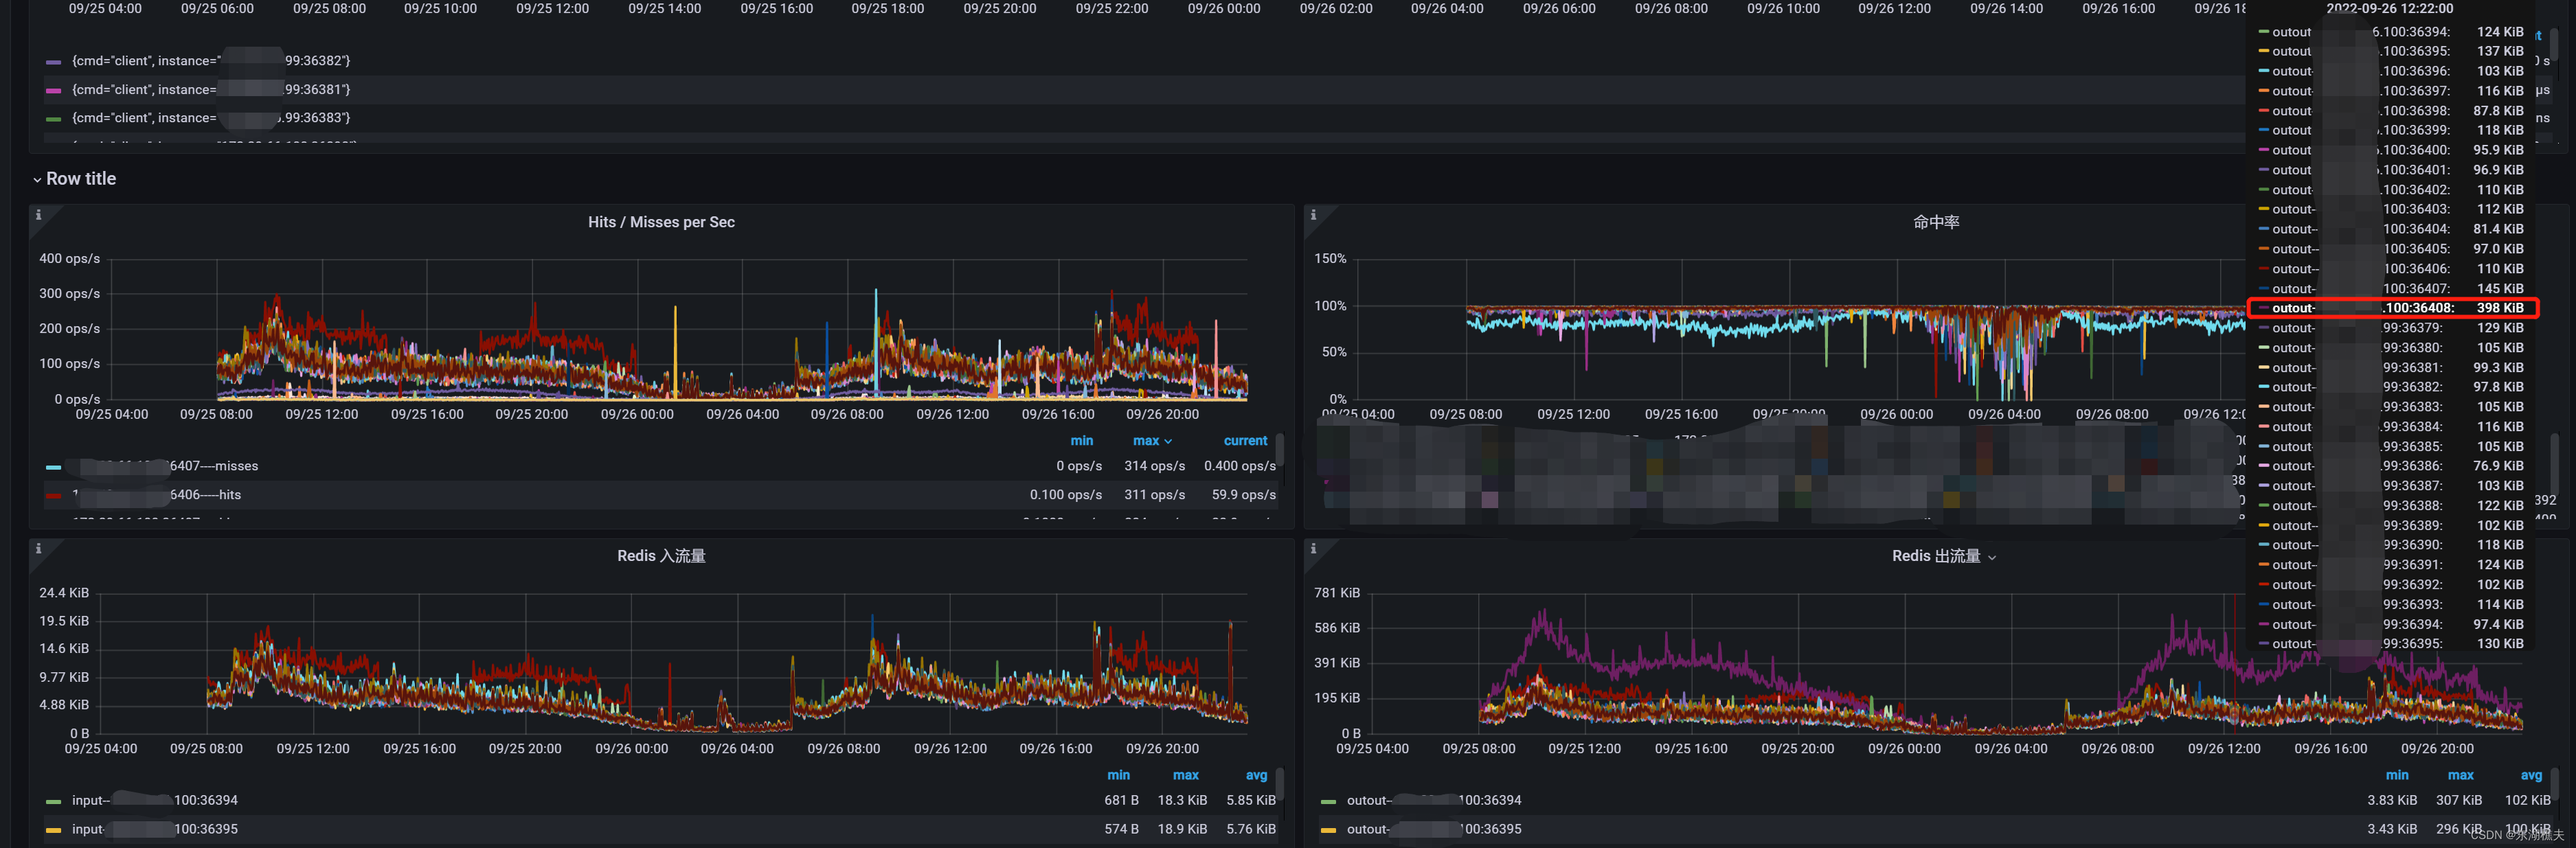This screenshot has width=2576, height=848.
Task: Click the info icon on the 命中率 panel
Action: tap(1313, 214)
